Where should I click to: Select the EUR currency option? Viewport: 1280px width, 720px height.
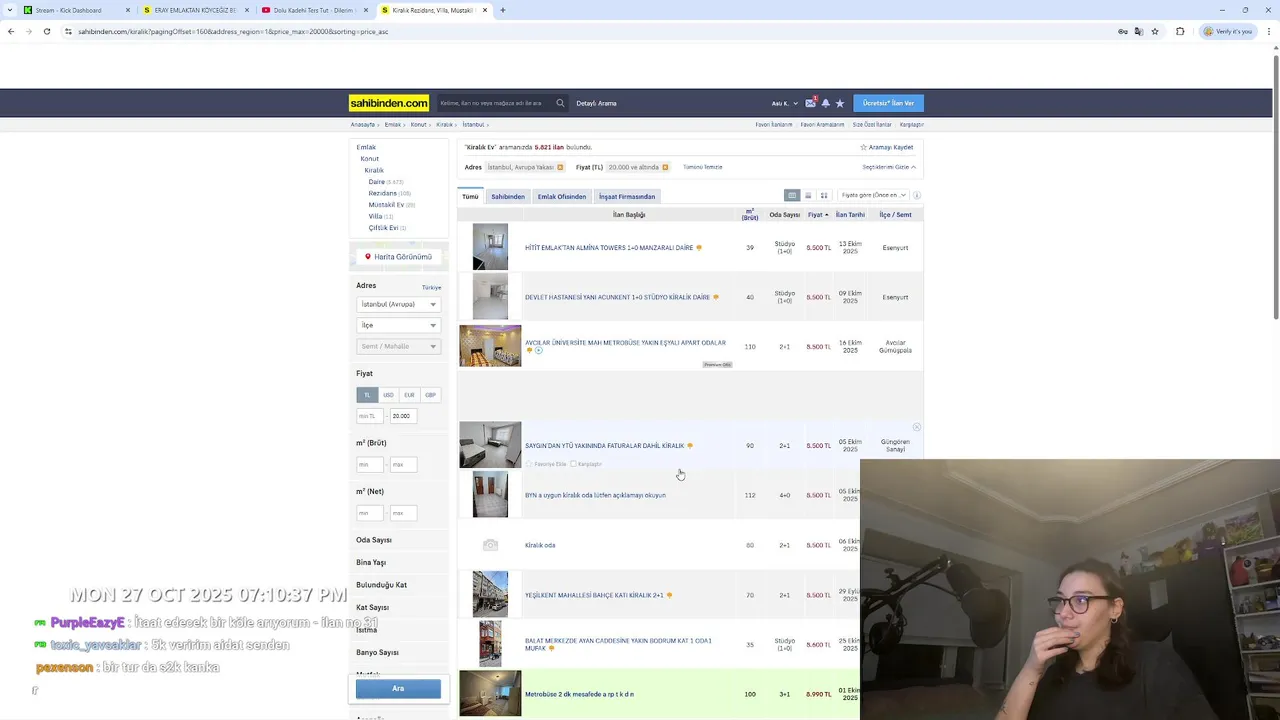tap(409, 395)
